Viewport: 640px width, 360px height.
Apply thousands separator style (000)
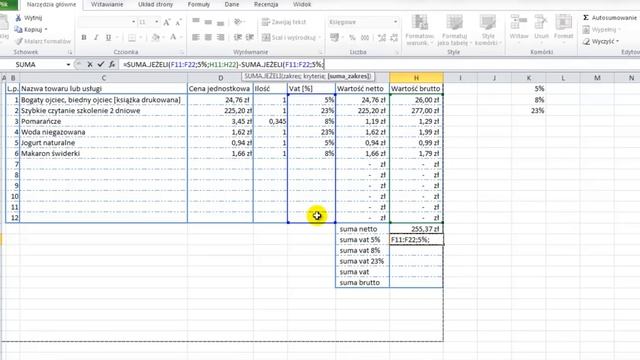click(x=365, y=38)
